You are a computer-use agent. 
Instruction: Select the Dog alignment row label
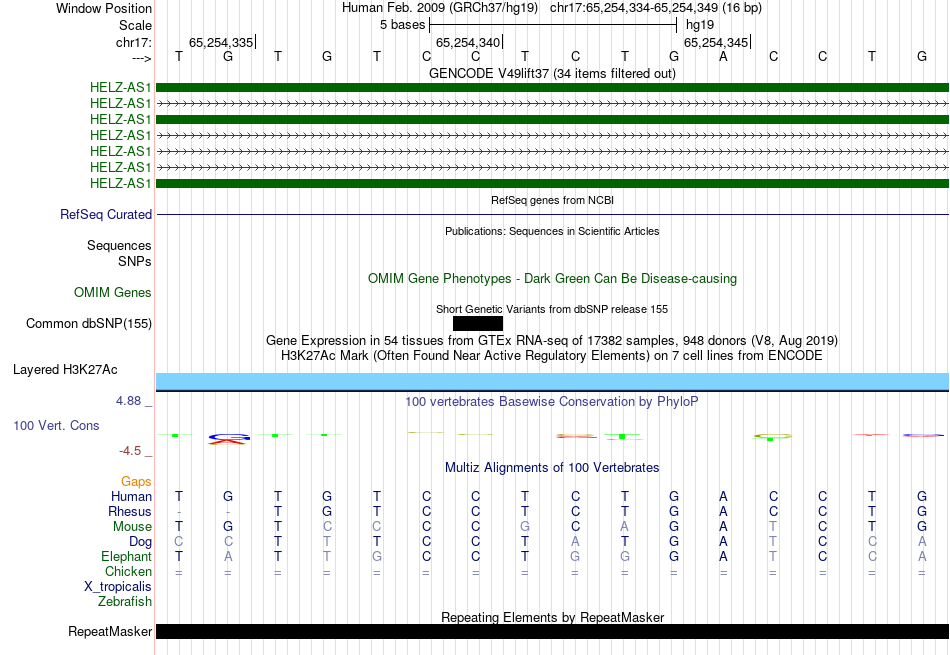point(140,542)
